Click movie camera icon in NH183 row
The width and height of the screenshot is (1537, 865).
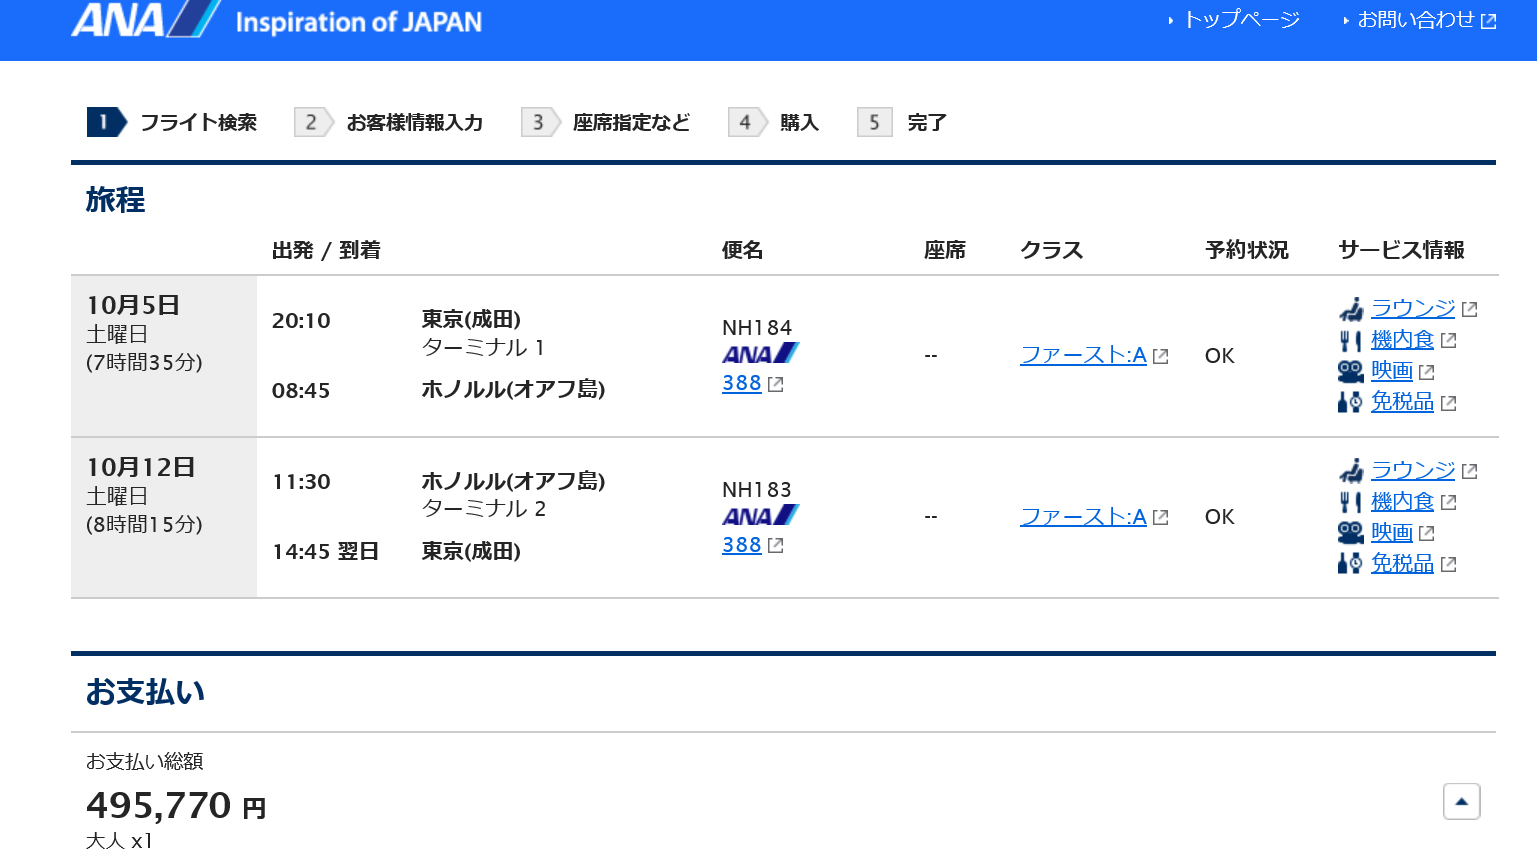click(x=1351, y=533)
